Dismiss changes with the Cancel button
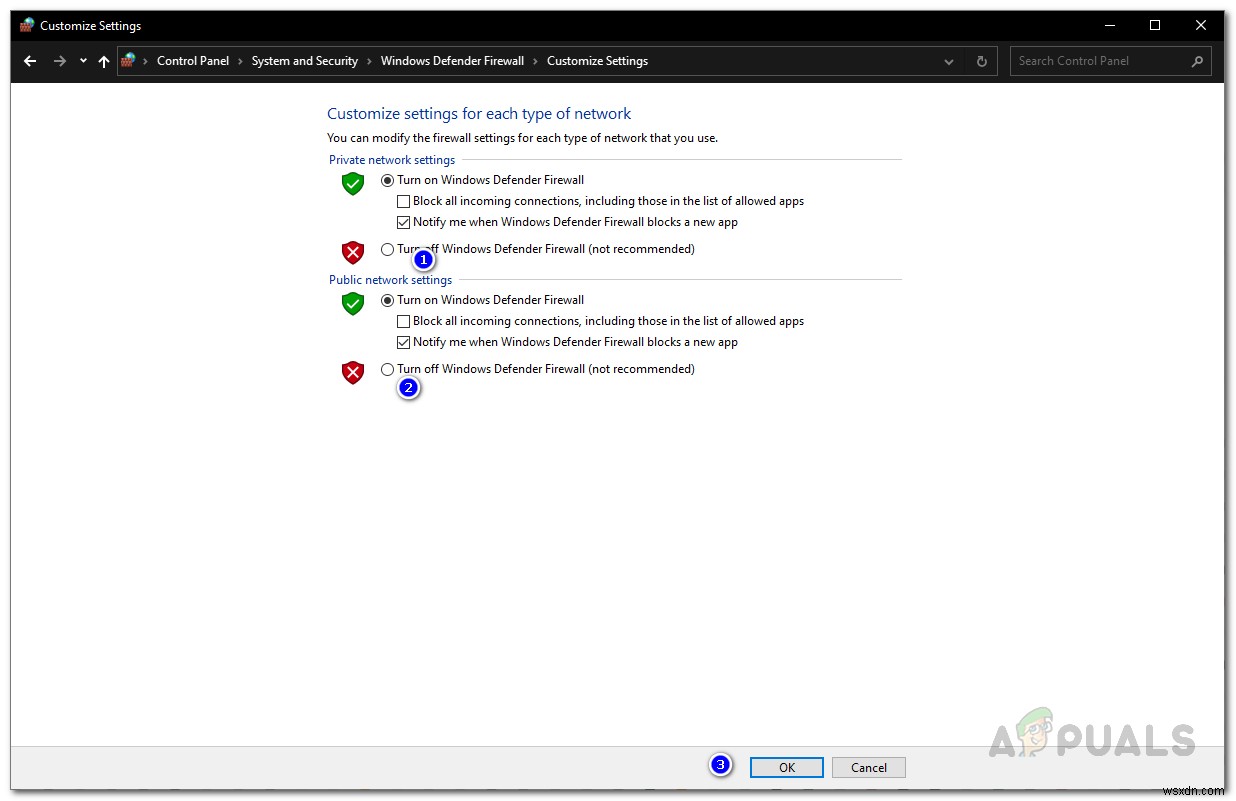The height and width of the screenshot is (801, 1236). tap(868, 767)
